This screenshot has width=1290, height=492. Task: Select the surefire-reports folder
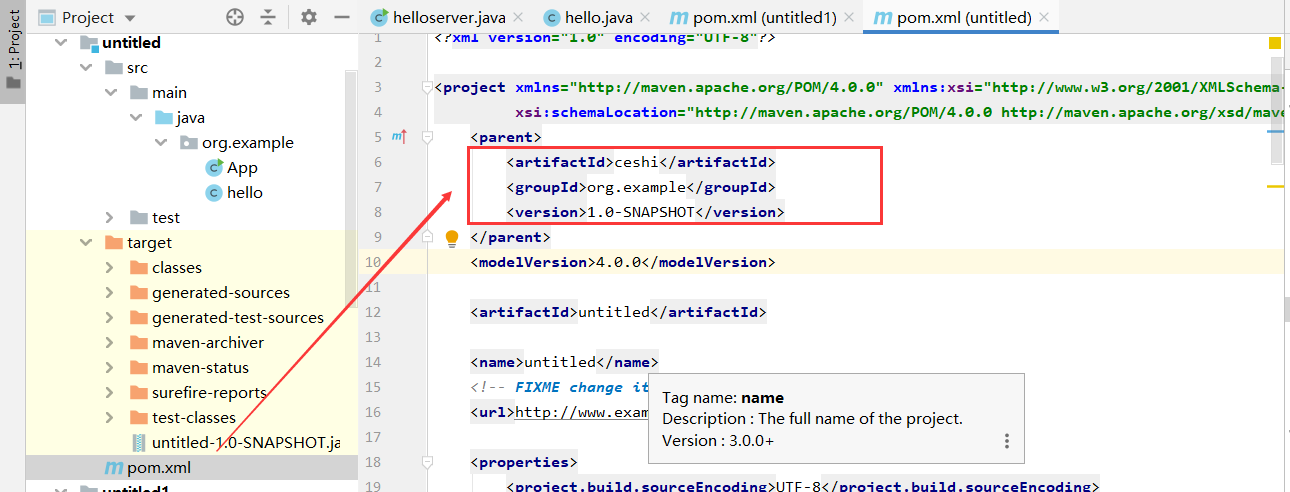tap(209, 393)
